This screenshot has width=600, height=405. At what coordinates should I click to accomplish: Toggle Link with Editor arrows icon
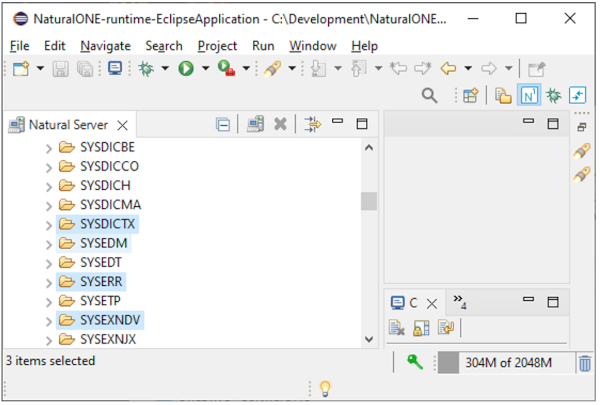[313, 124]
